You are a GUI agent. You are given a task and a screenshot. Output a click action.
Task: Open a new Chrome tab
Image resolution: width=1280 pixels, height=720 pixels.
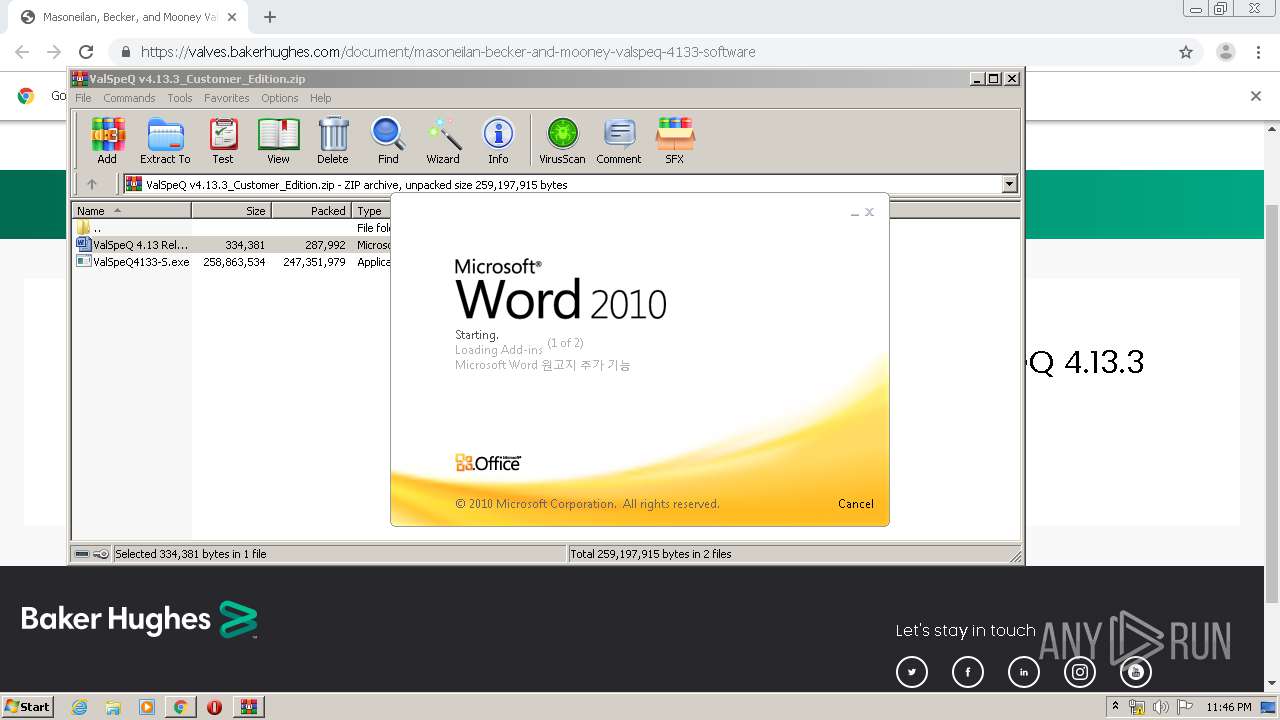270,17
